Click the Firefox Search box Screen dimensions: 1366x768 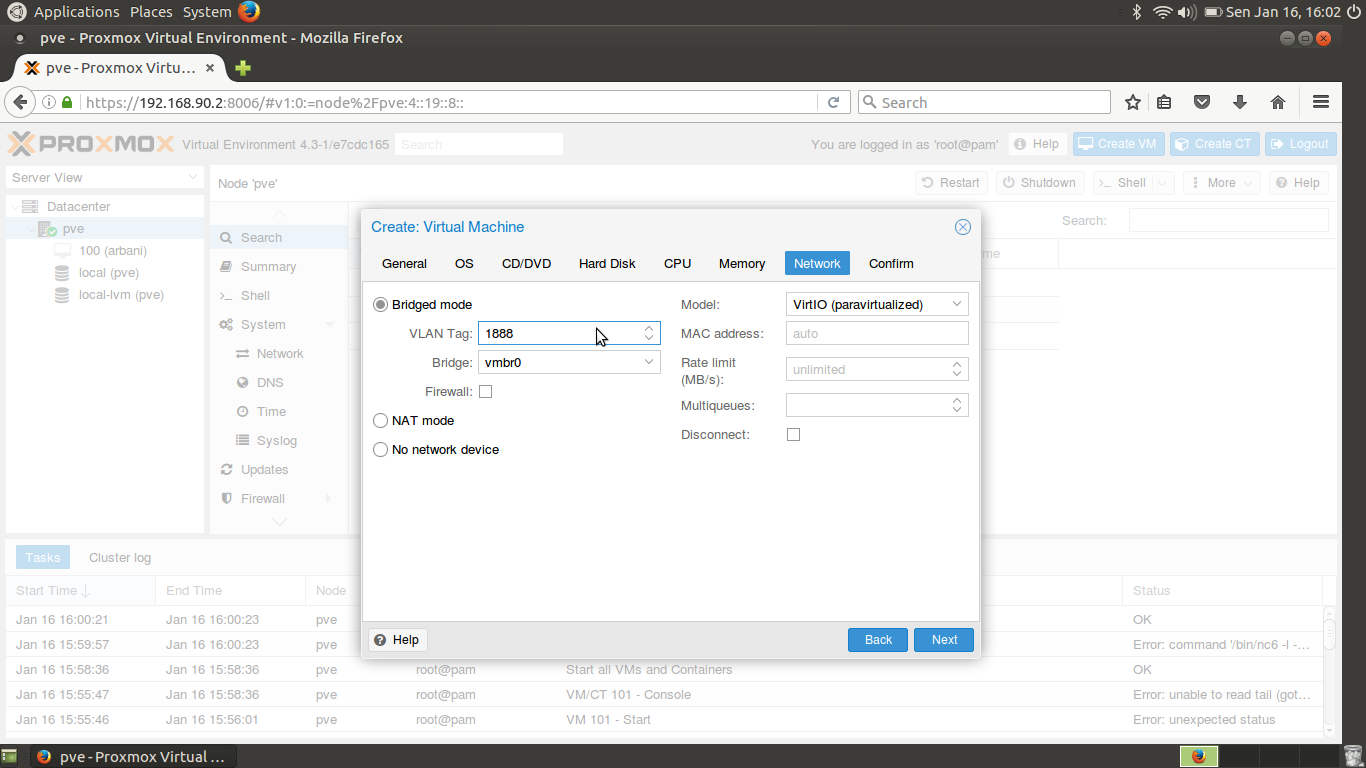pyautogui.click(x=984, y=102)
